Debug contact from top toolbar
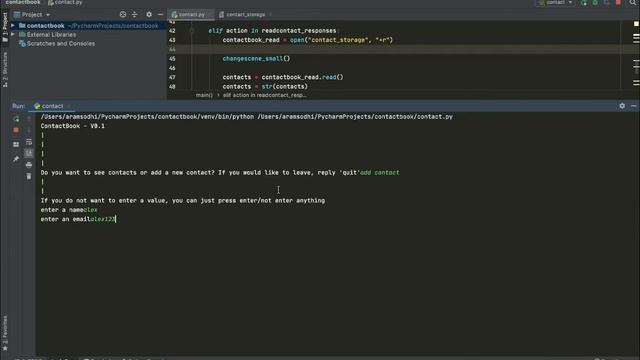This screenshot has width=640, height=360. [595, 2]
